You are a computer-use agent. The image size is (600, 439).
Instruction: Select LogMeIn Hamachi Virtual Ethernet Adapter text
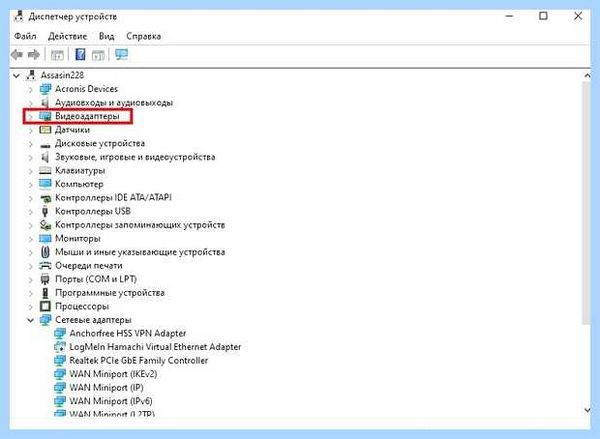coord(155,347)
